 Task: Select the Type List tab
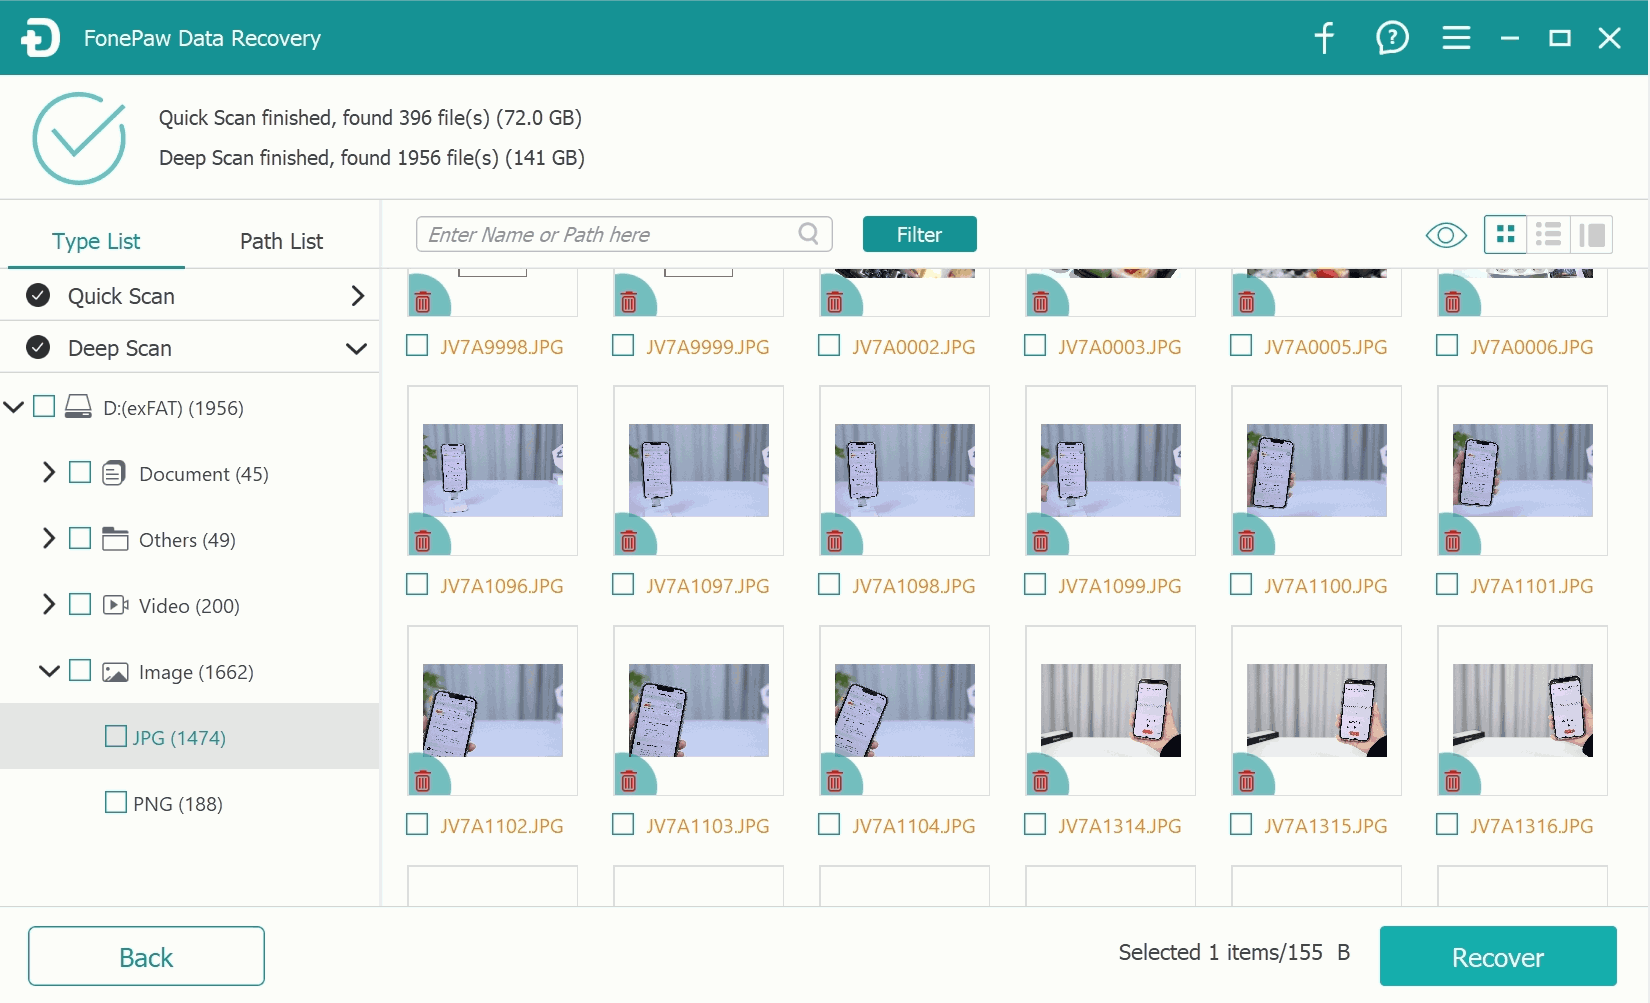click(x=96, y=241)
